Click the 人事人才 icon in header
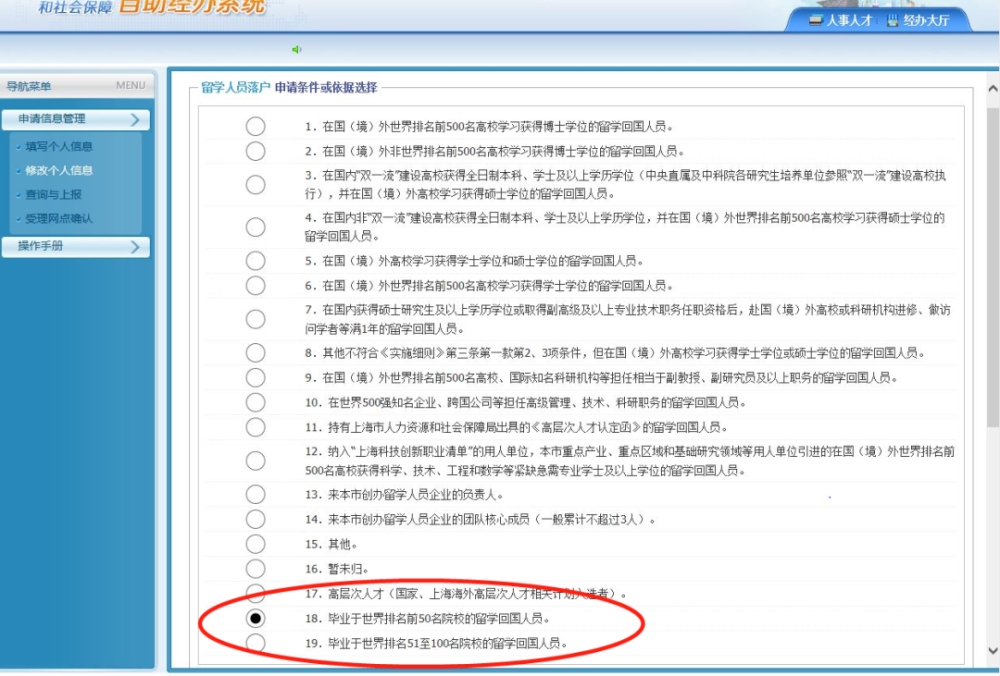1000x676 pixels. coord(816,20)
